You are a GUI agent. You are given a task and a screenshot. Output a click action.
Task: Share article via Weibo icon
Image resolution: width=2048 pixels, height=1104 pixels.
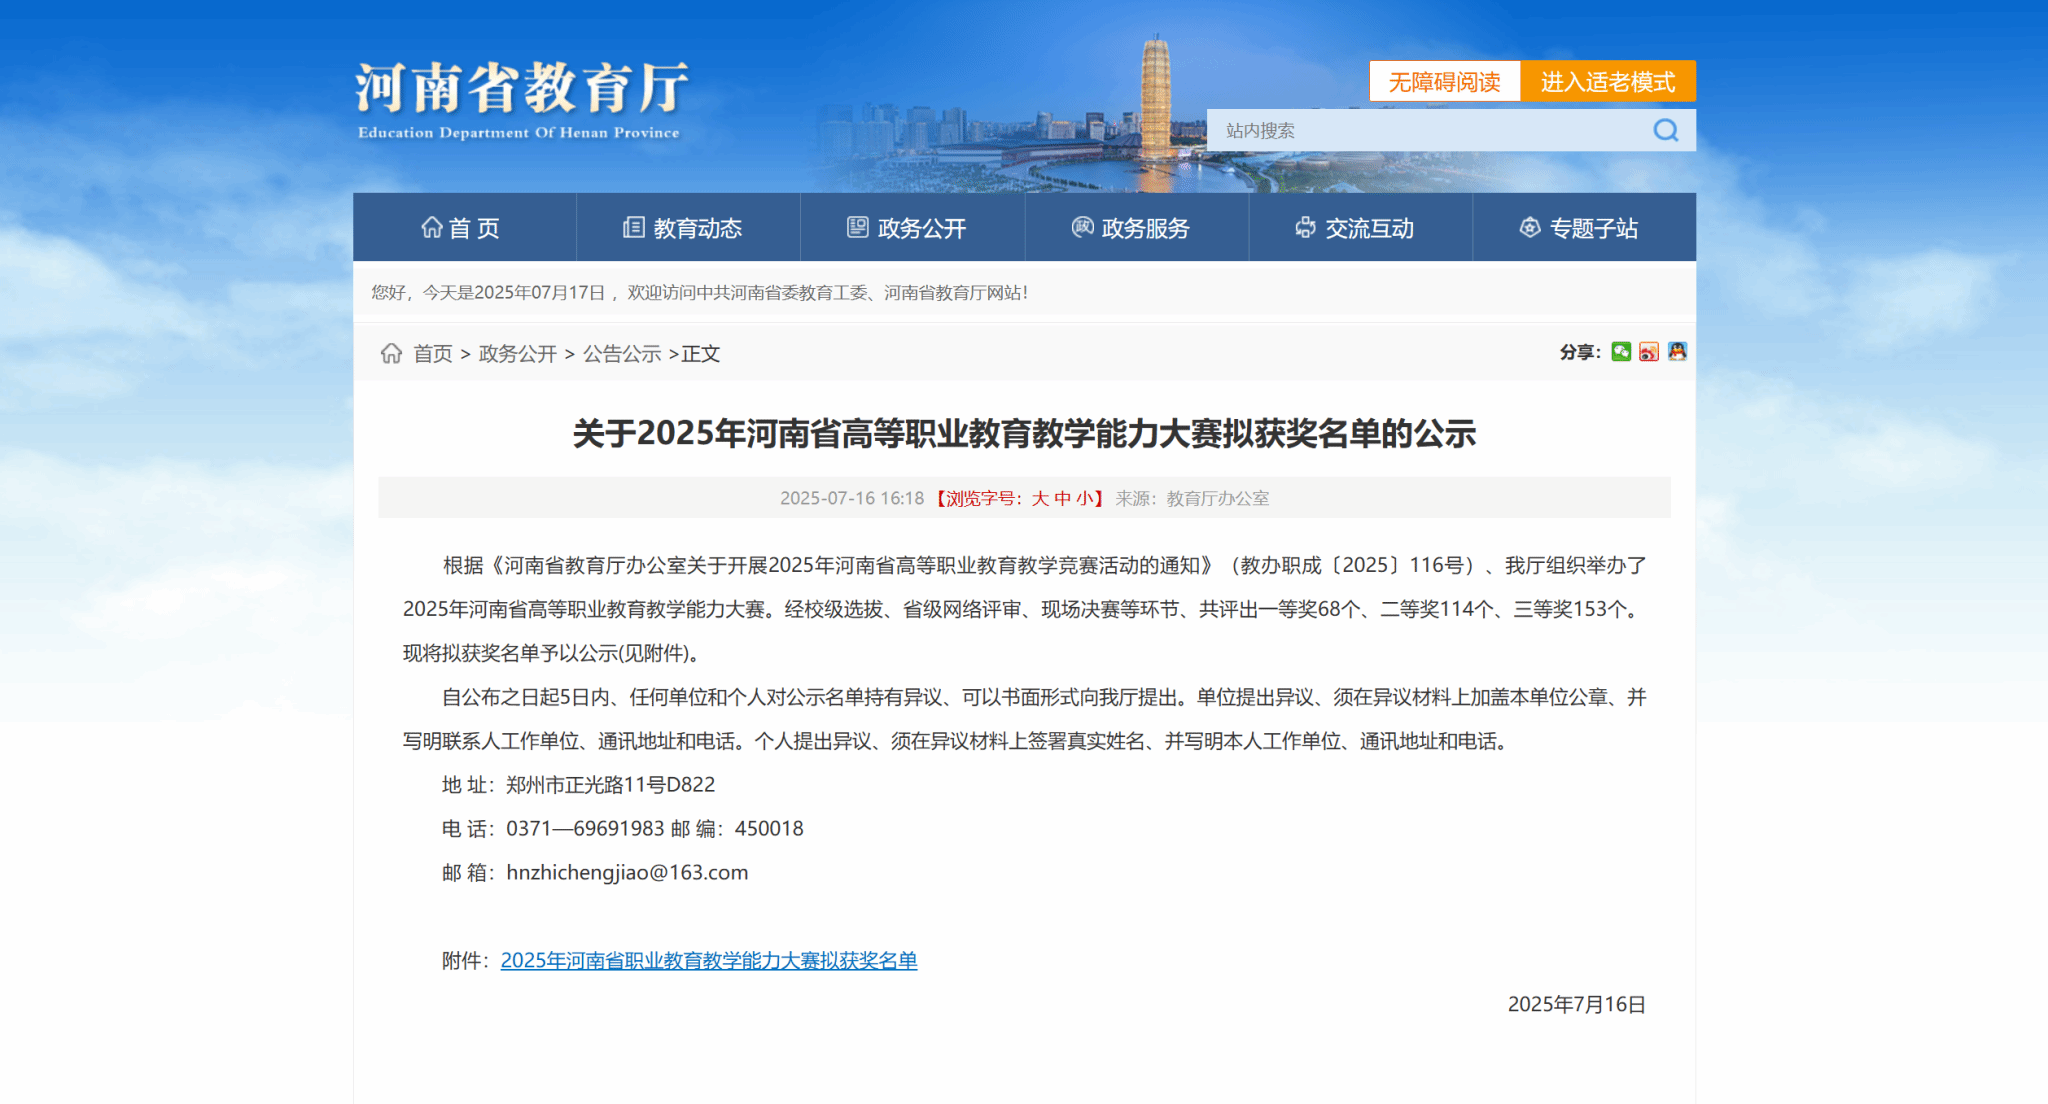tap(1649, 352)
